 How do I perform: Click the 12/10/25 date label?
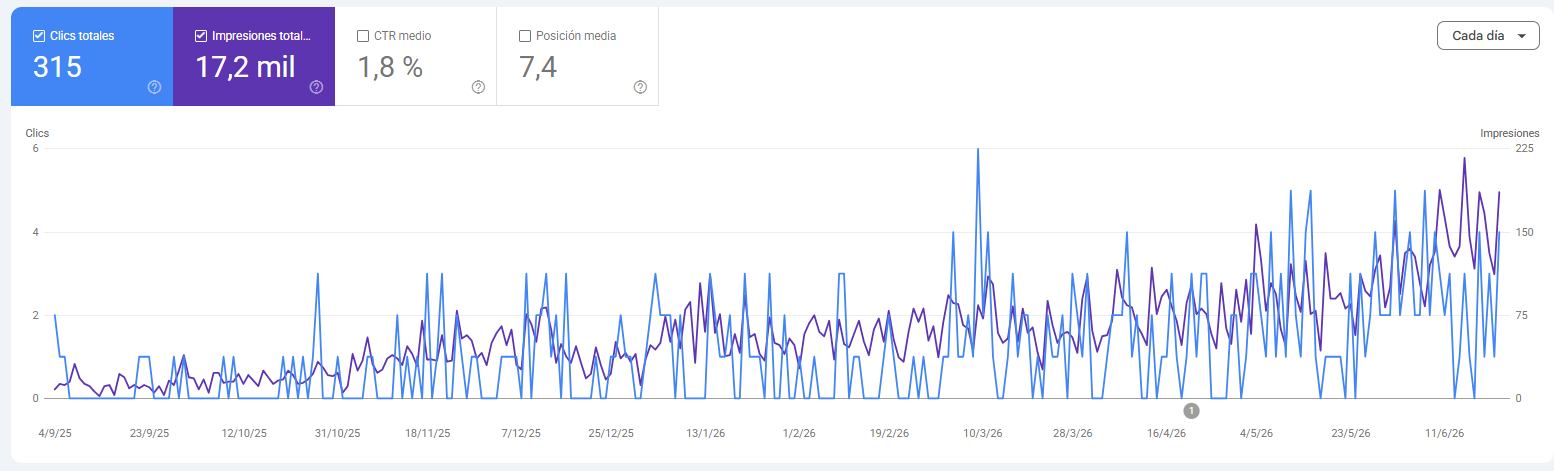(x=244, y=433)
